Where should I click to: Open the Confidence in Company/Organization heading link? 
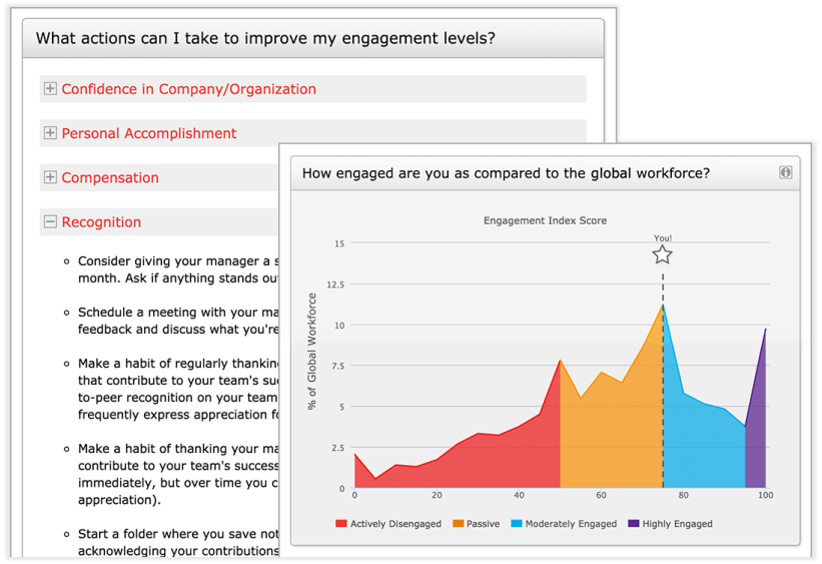coord(188,89)
